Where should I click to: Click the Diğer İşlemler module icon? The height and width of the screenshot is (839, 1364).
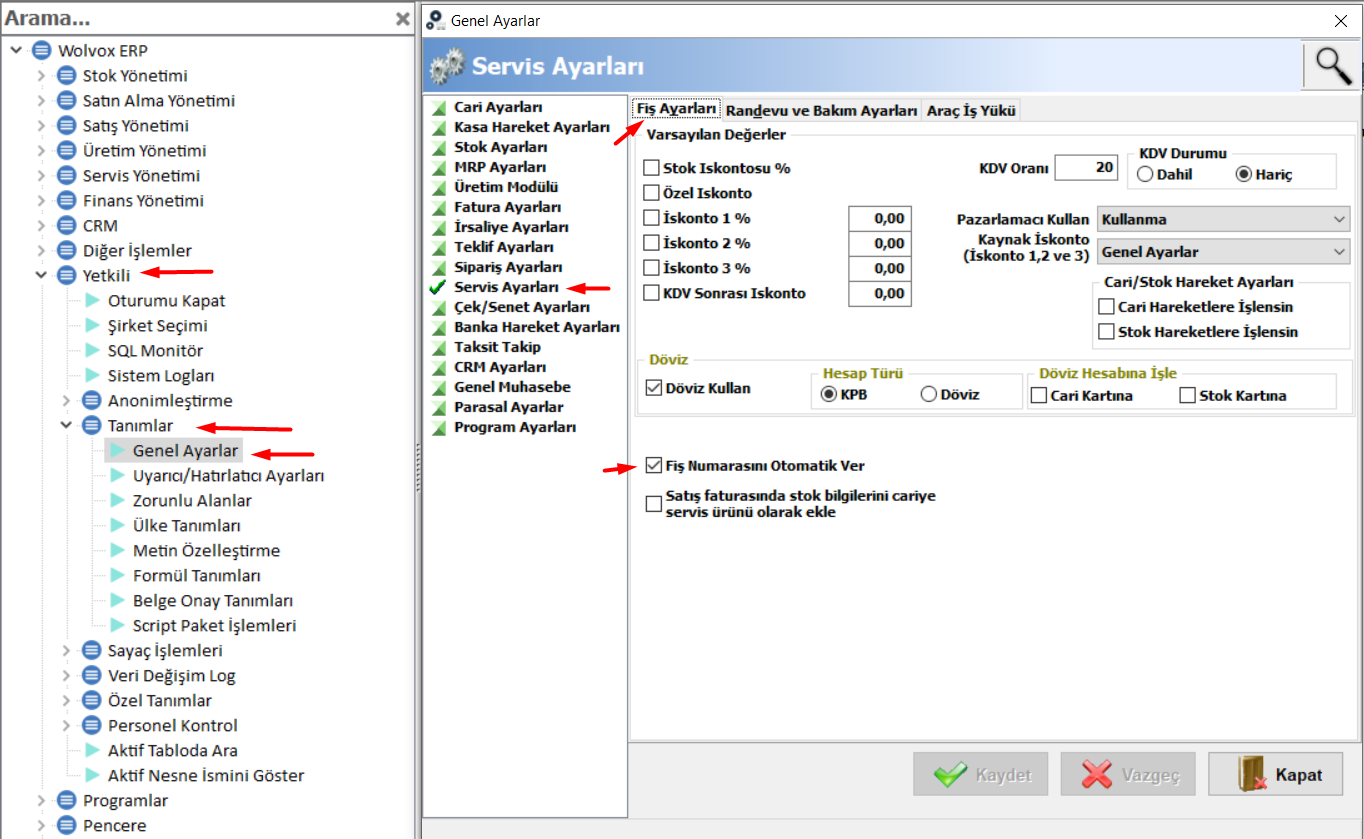point(67,250)
